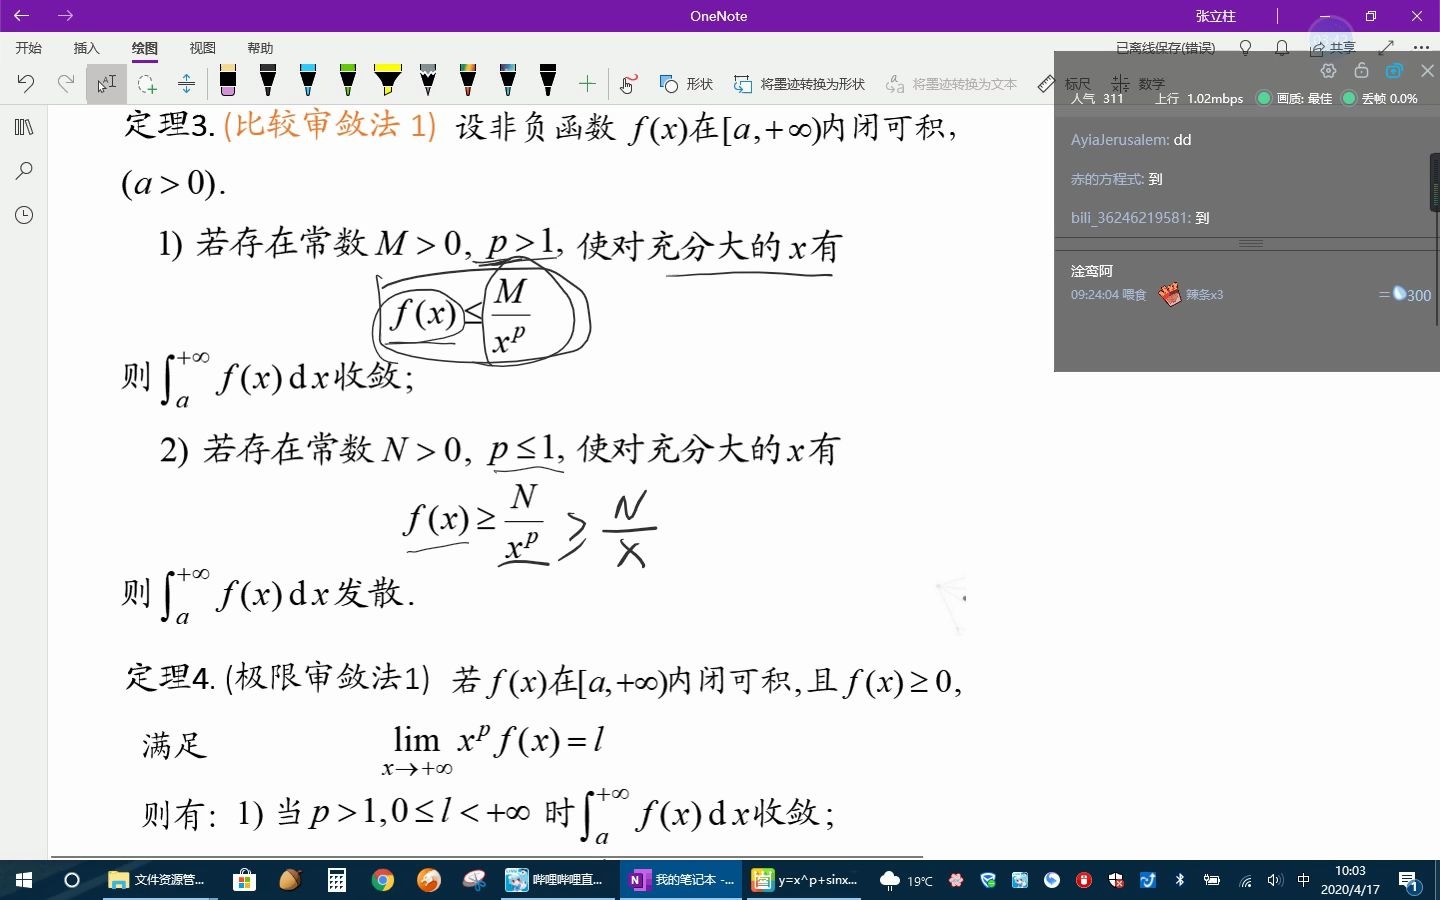Open the ribbon more options (…) menu
The height and width of the screenshot is (900, 1440).
pos(1421,47)
